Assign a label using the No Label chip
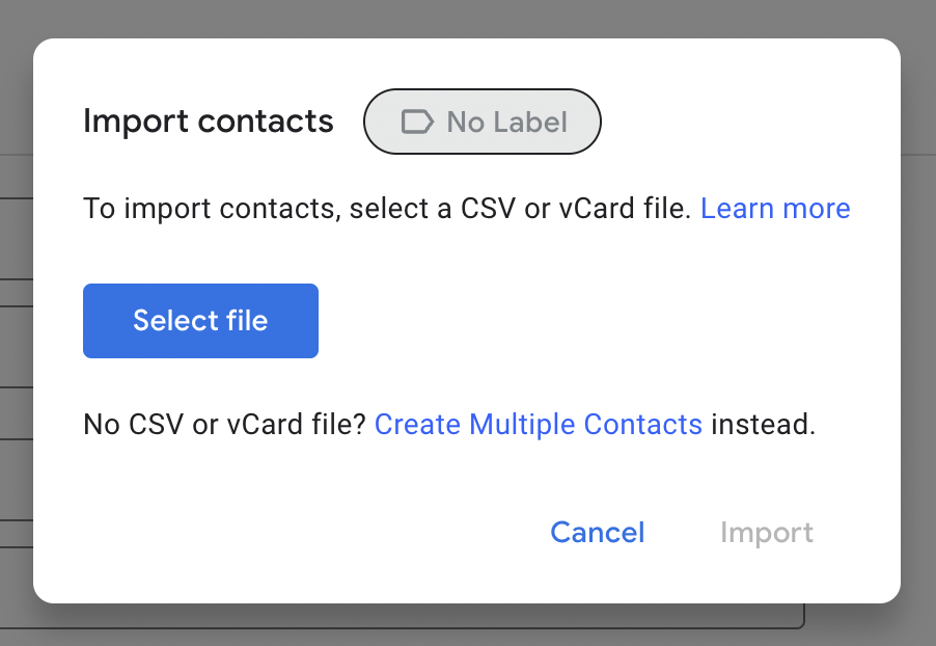Image resolution: width=936 pixels, height=646 pixels. click(x=482, y=121)
